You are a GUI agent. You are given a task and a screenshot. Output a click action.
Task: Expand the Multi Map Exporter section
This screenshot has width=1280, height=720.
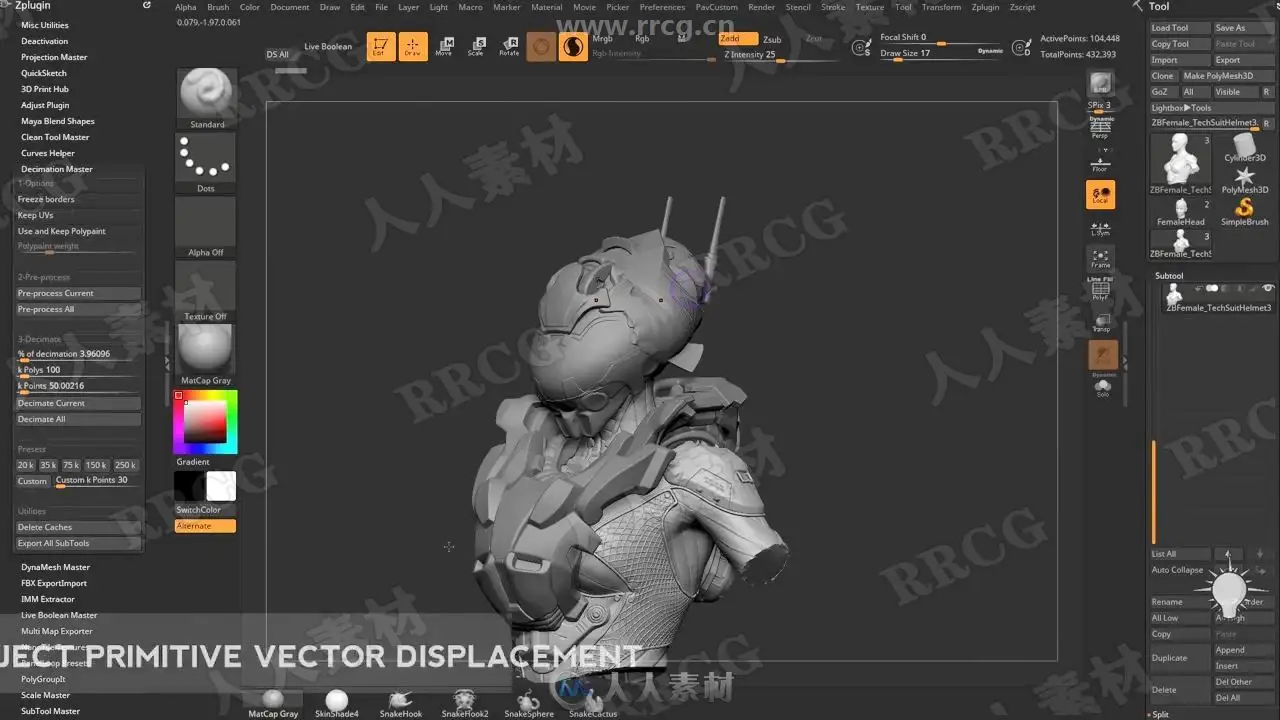click(x=57, y=631)
